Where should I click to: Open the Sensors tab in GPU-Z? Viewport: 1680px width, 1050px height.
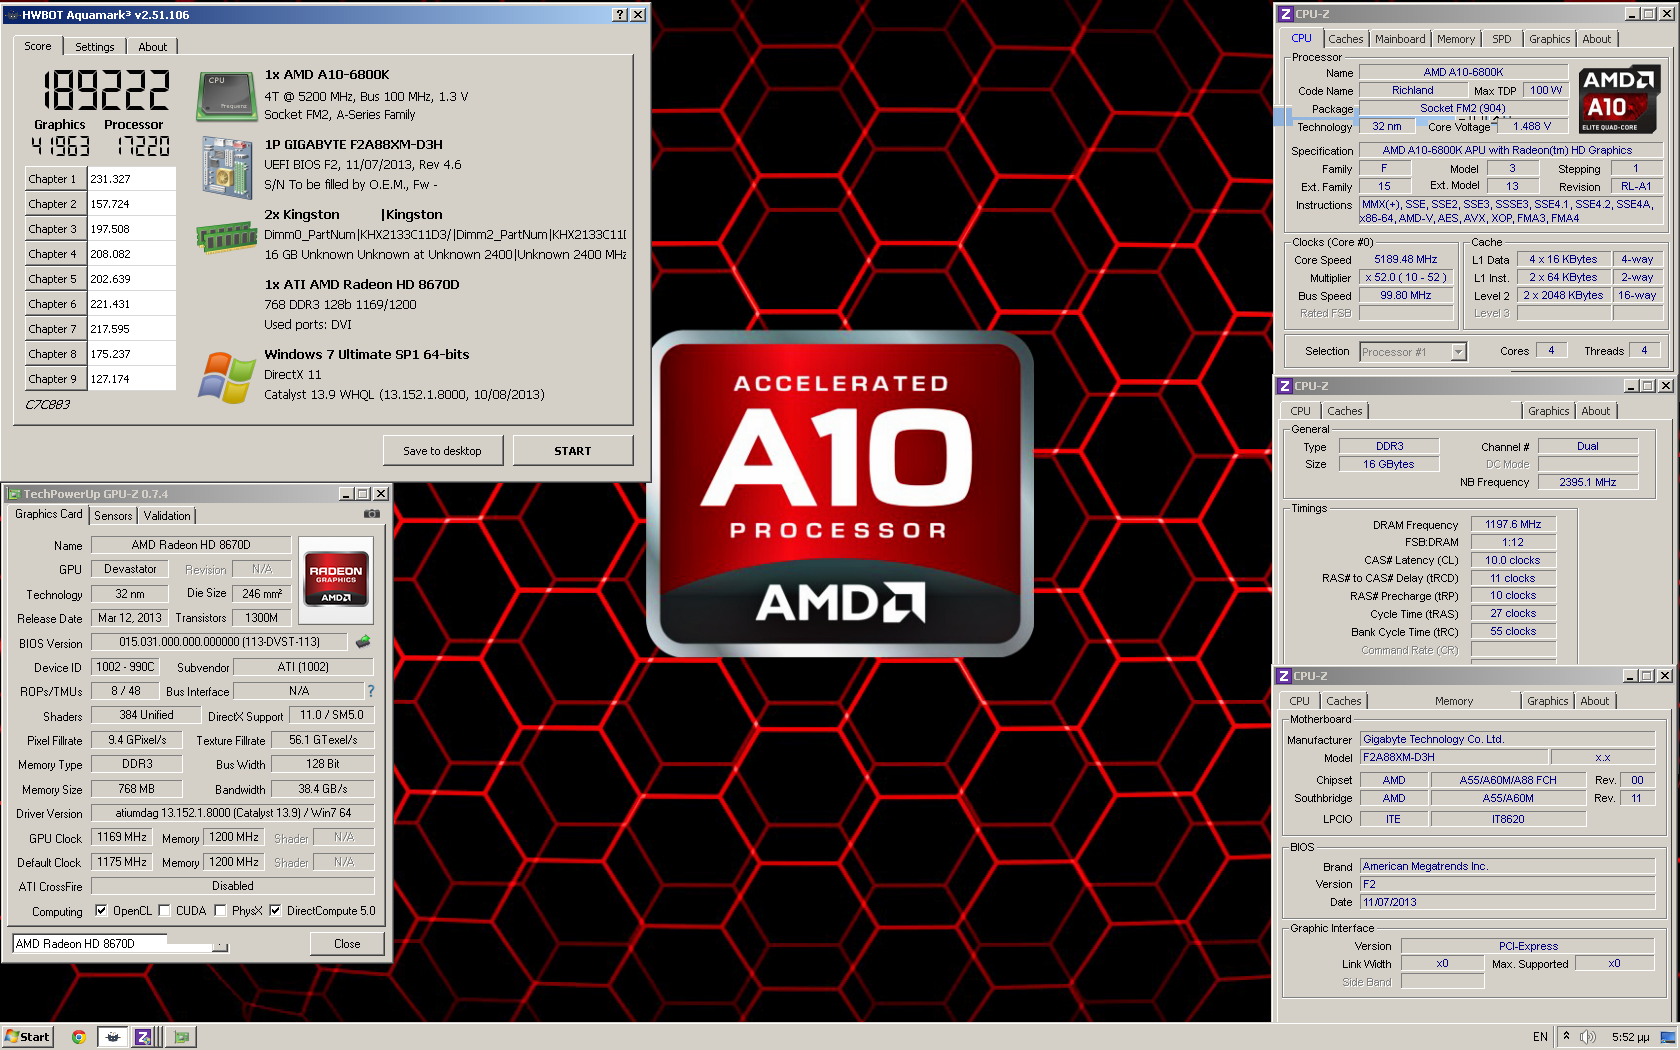pos(113,516)
